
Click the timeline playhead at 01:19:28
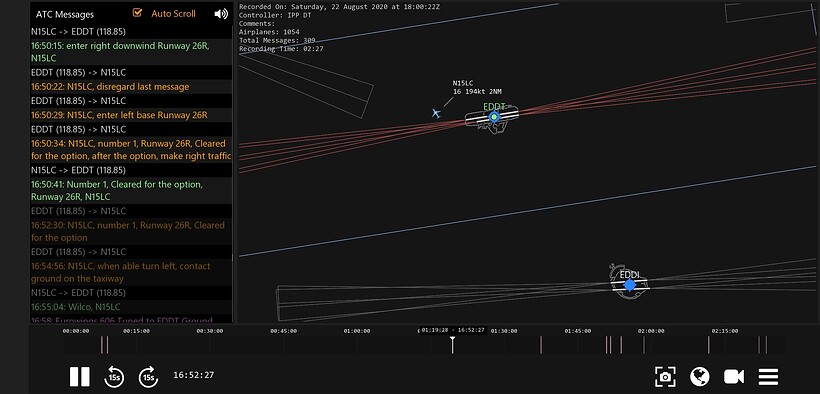pos(453,344)
